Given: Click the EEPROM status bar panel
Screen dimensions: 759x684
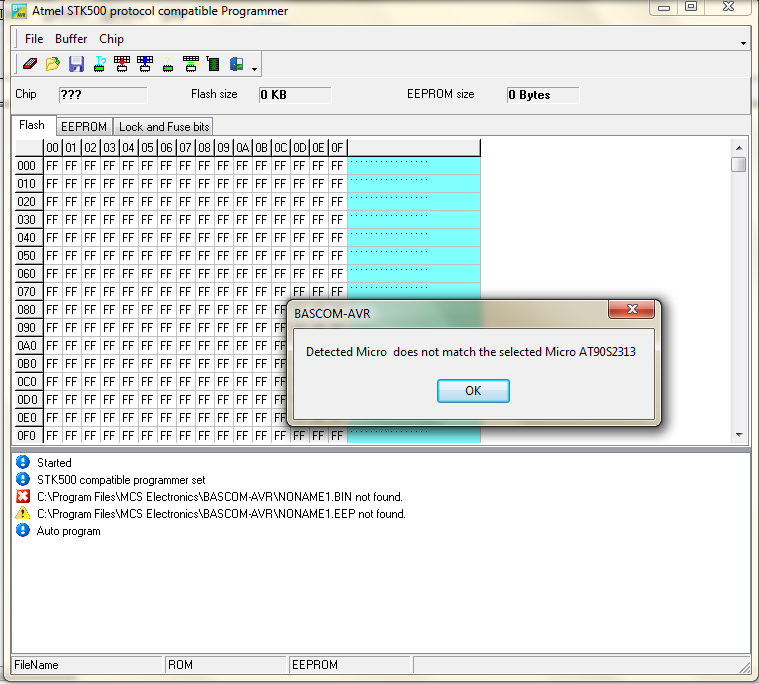Looking at the screenshot, I should 350,665.
